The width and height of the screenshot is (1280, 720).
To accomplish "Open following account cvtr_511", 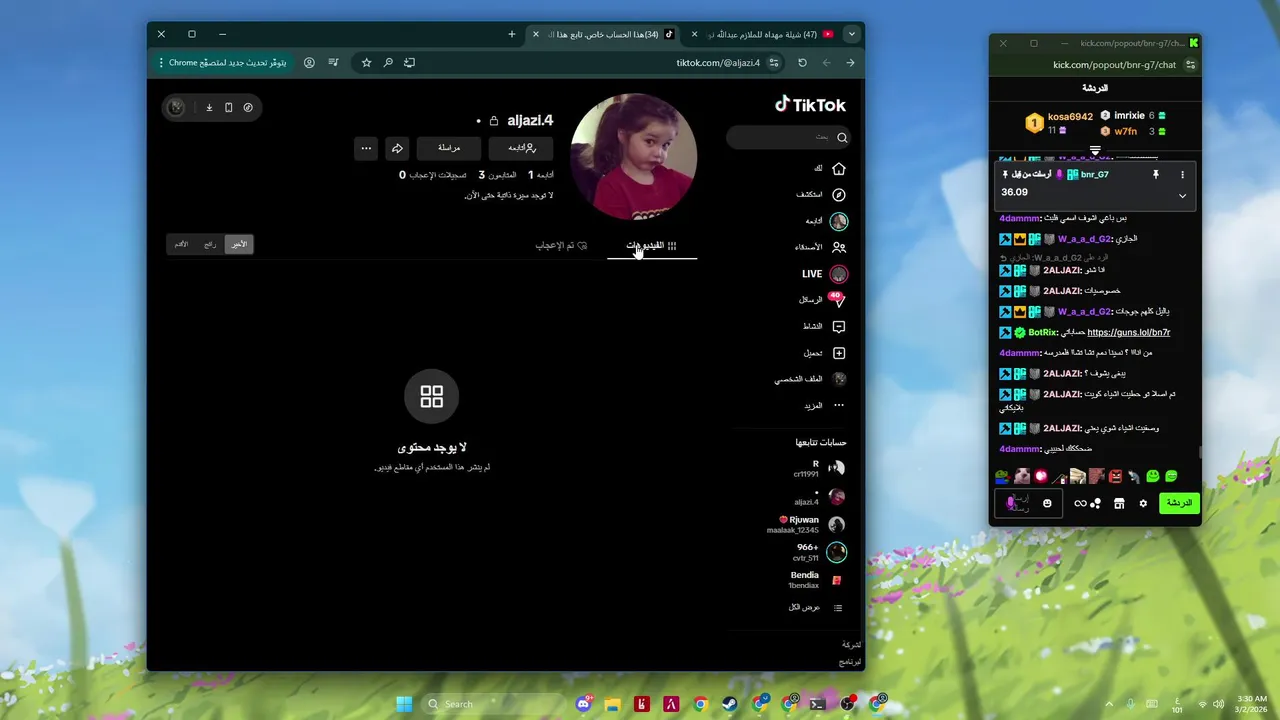I will (x=820, y=552).
